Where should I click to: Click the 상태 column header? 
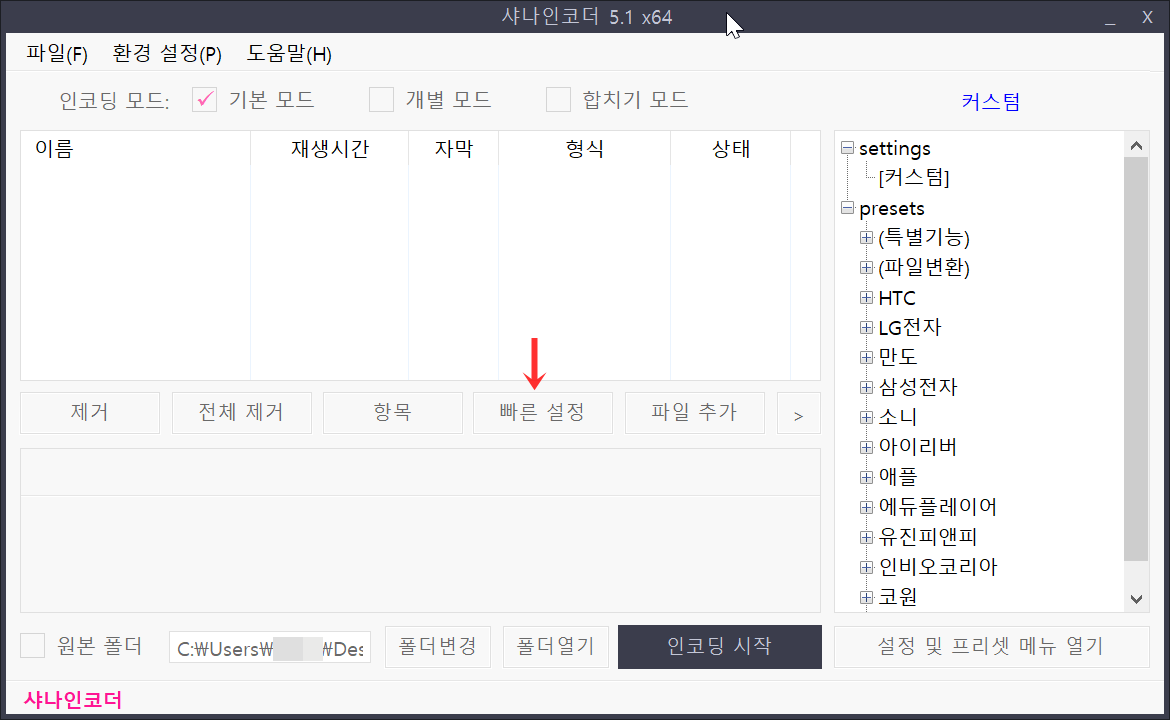[731, 148]
